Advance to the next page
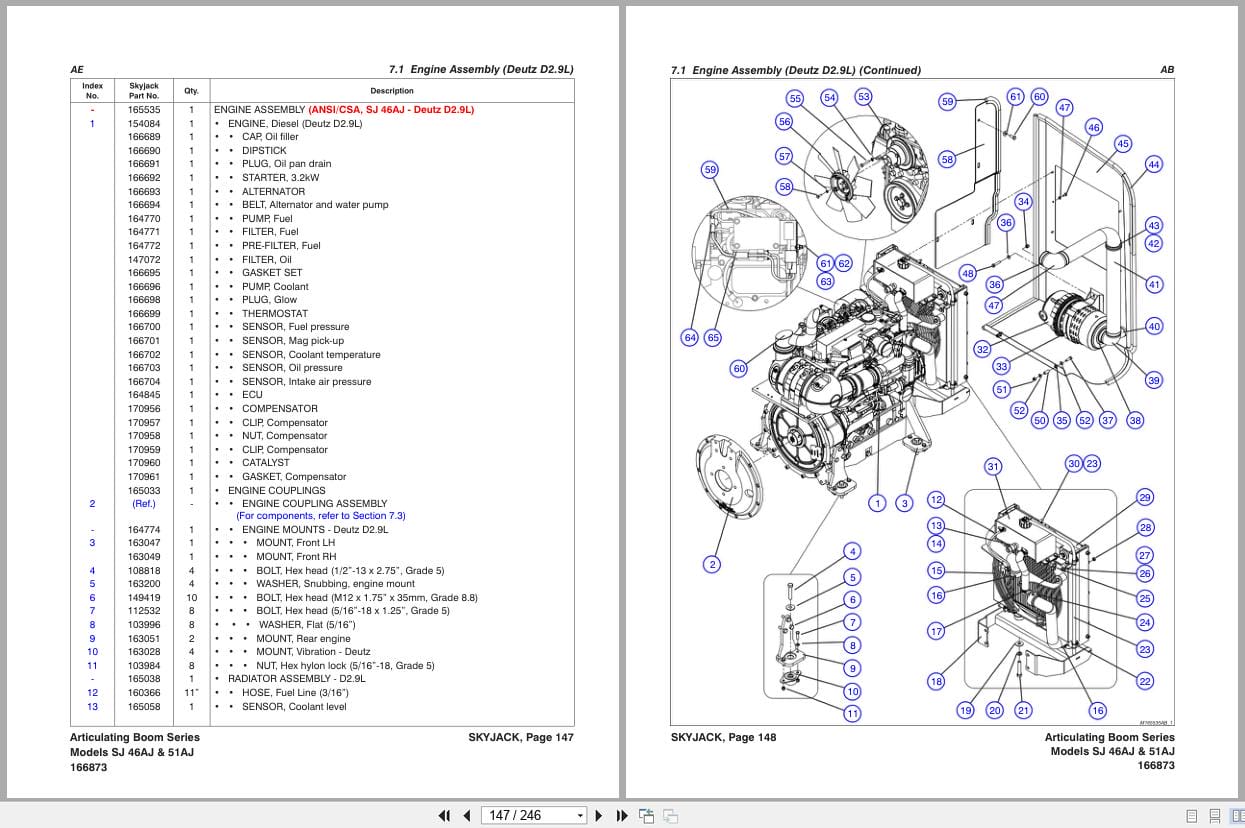Viewport: 1245px width, 828px height. click(598, 816)
